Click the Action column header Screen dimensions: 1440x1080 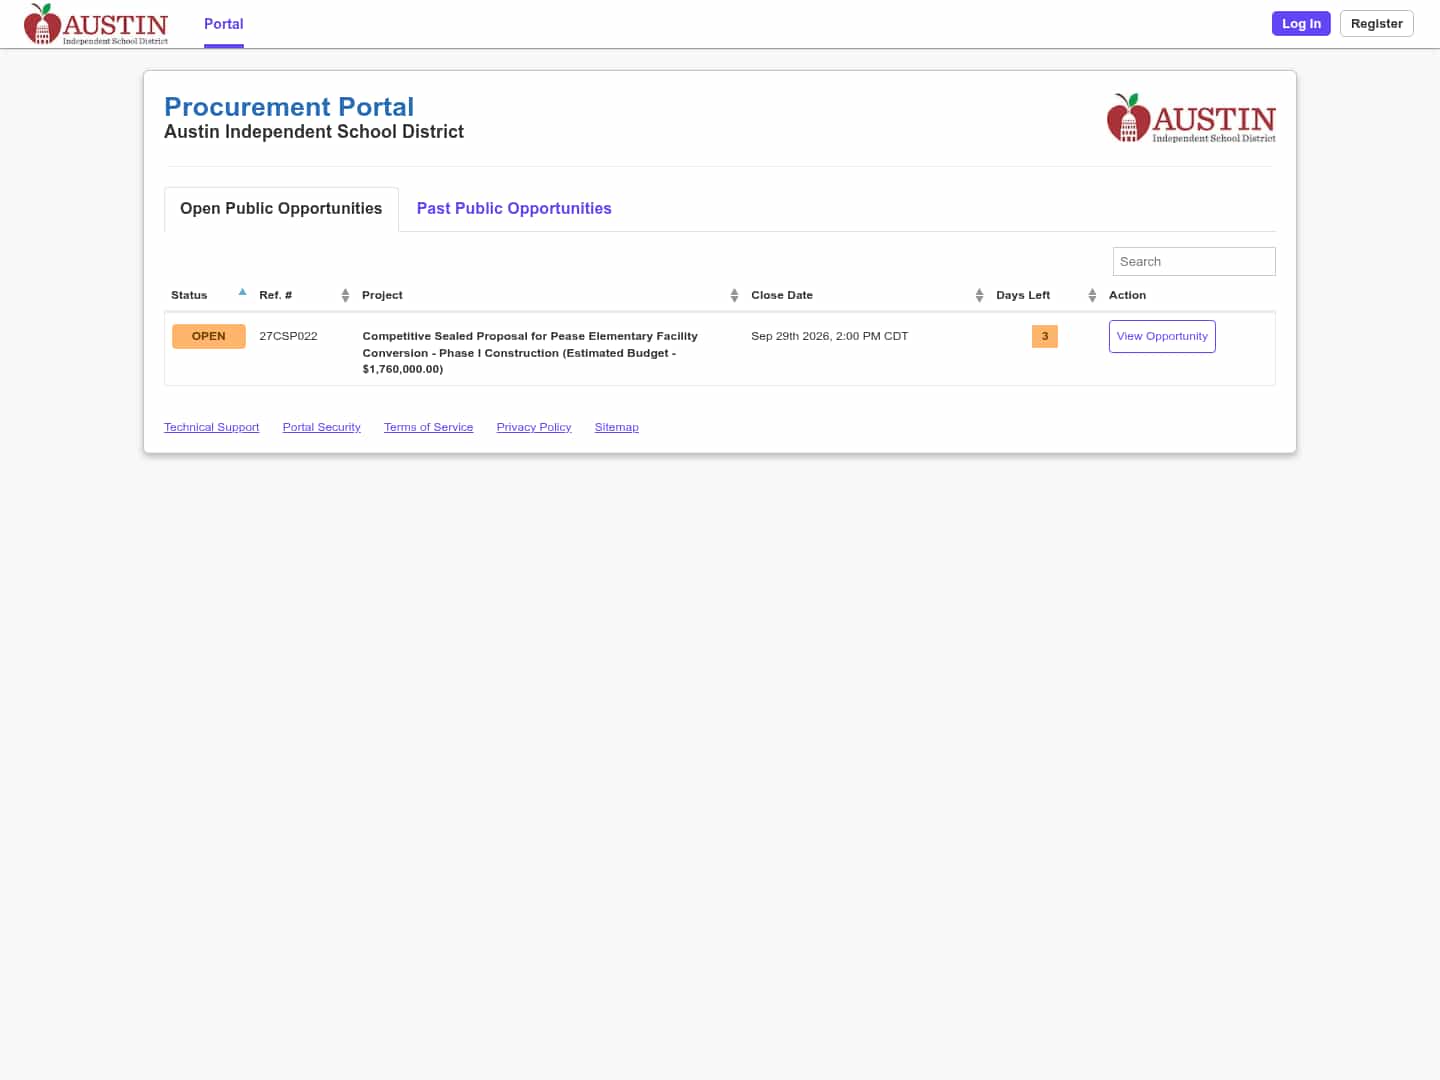[x=1127, y=295]
